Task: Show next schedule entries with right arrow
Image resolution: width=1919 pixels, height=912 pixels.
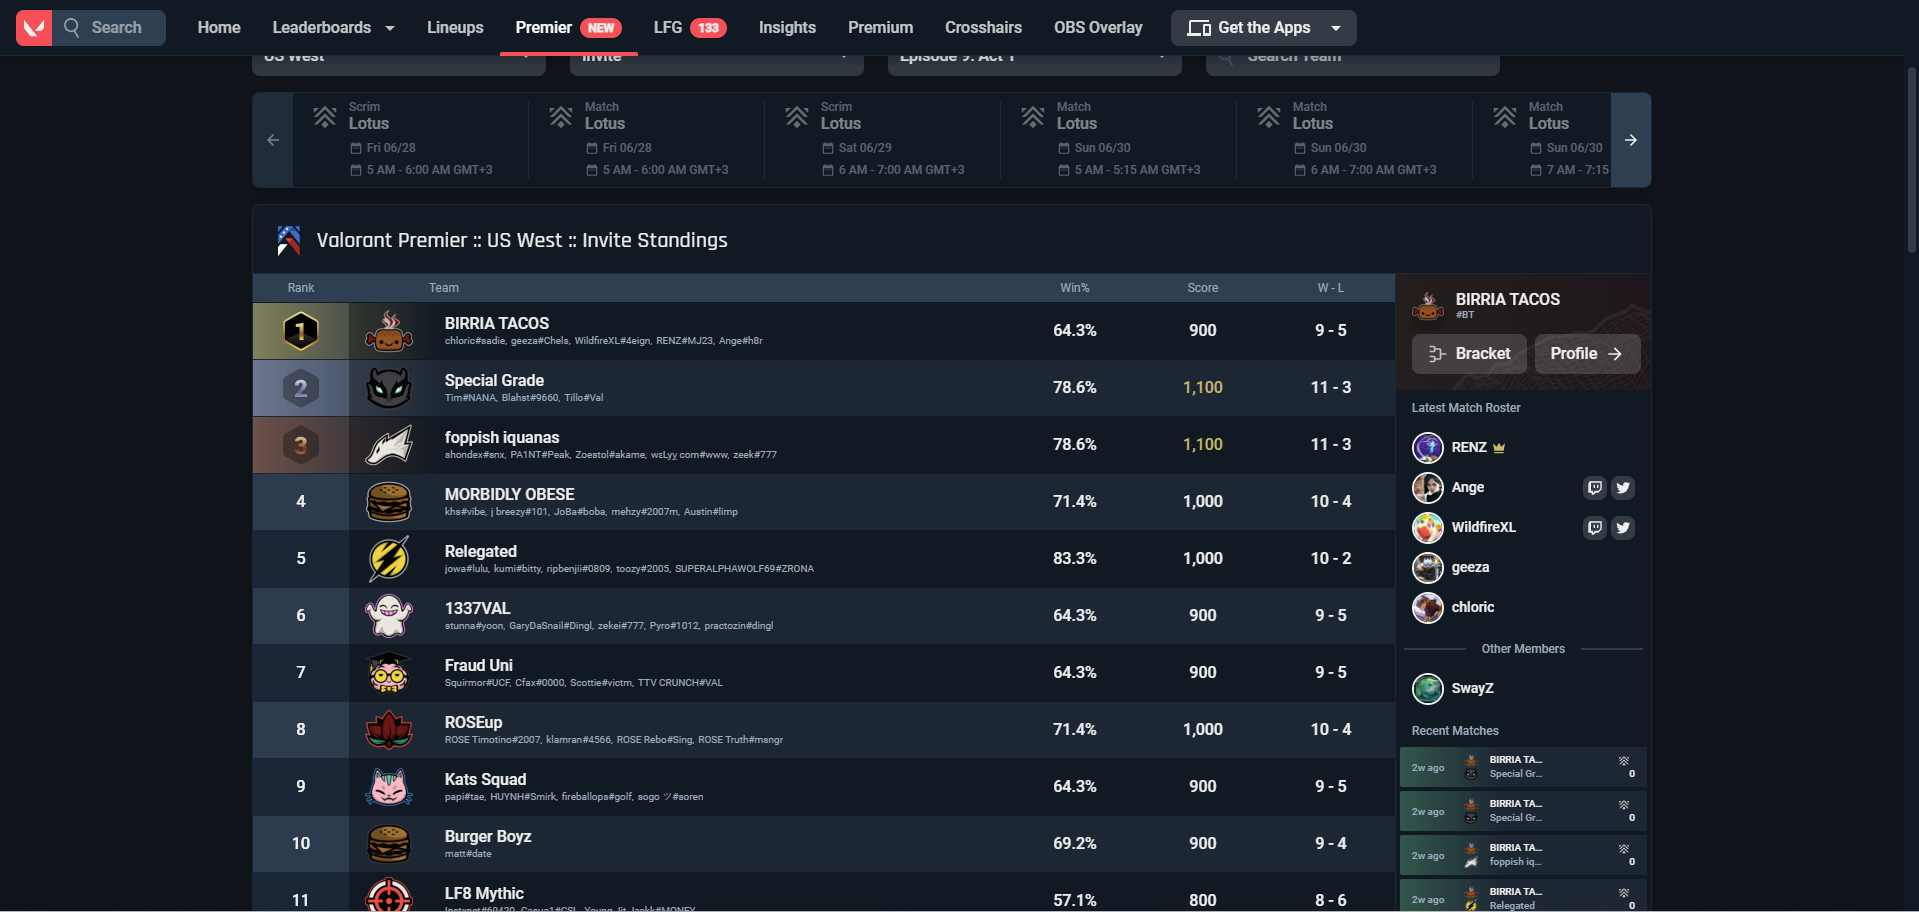Action: [1631, 140]
